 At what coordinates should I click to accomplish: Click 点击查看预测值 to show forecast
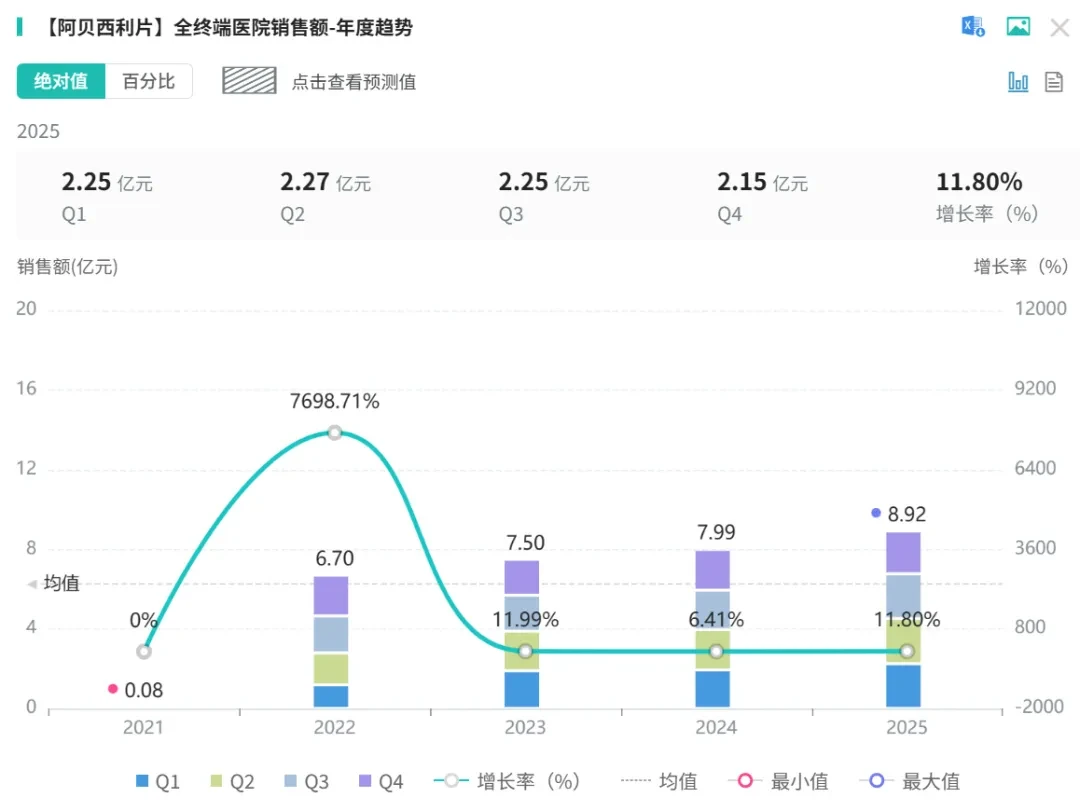[x=353, y=82]
